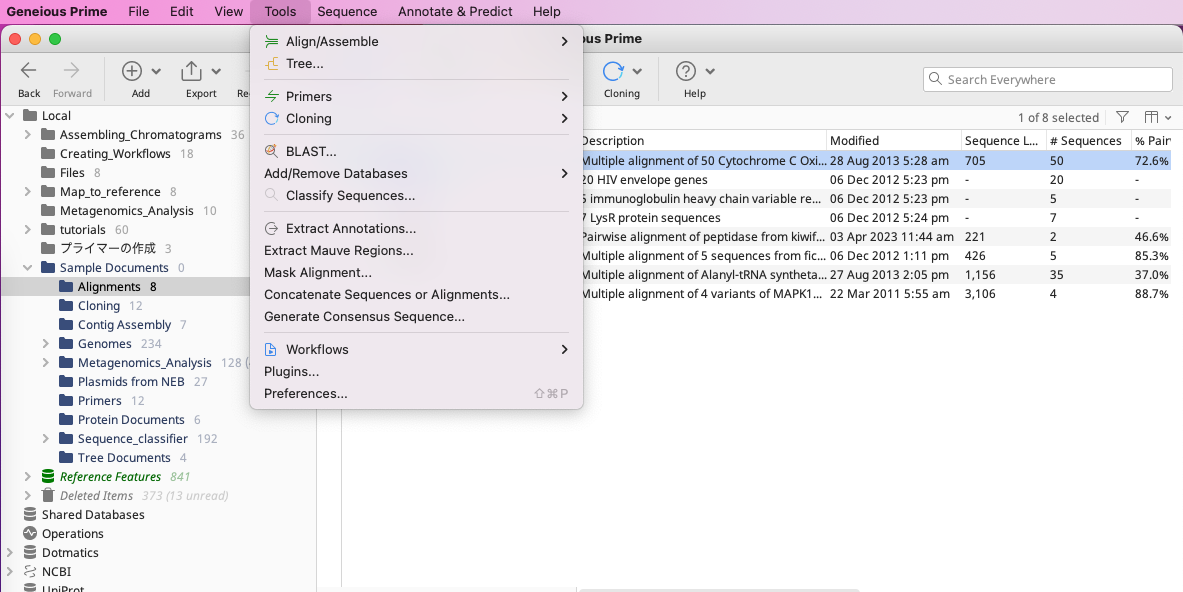Click the Export toolbar icon

191,71
